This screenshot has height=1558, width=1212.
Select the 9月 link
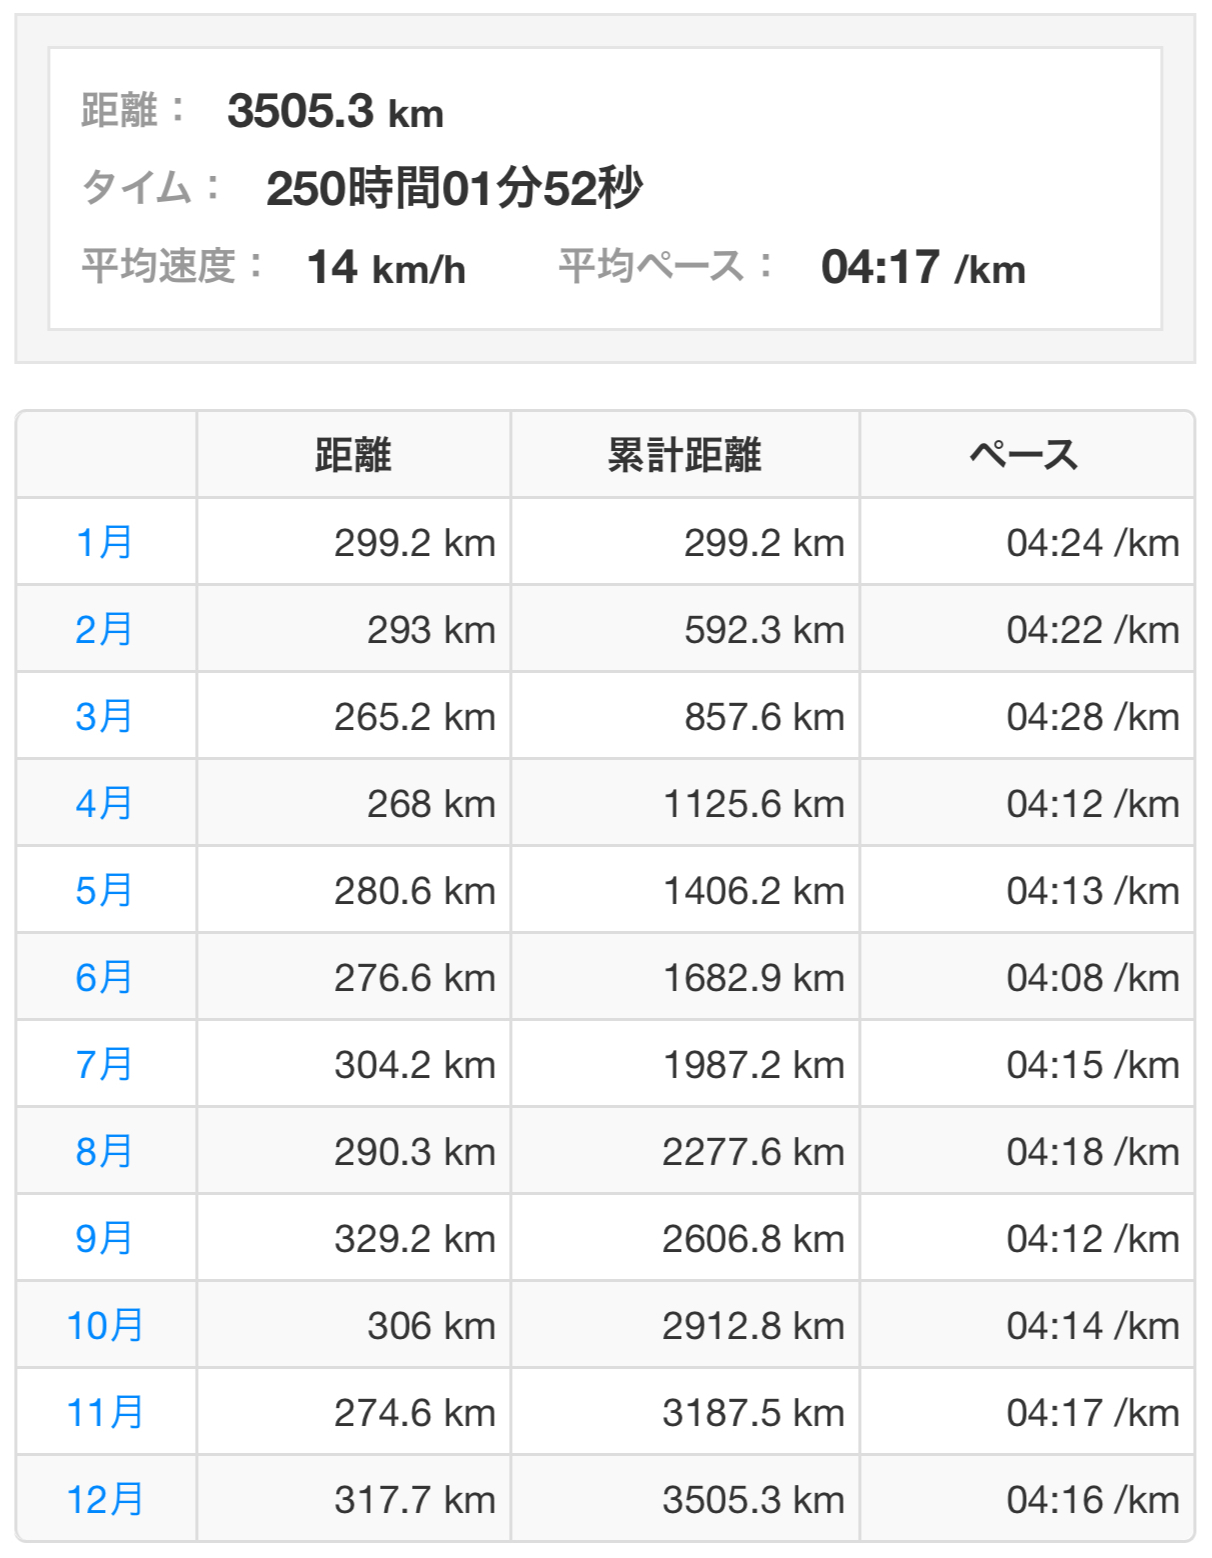[104, 1238]
